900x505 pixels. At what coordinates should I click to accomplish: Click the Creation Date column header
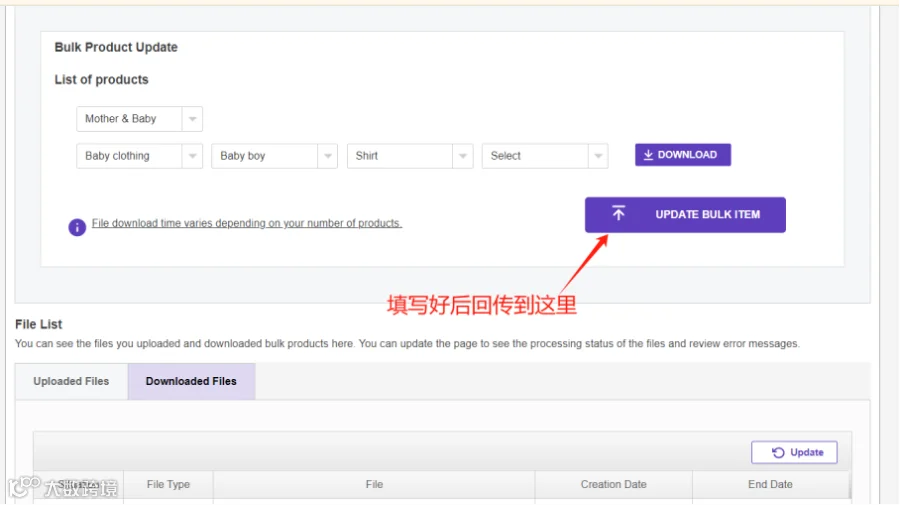pyautogui.click(x=614, y=484)
